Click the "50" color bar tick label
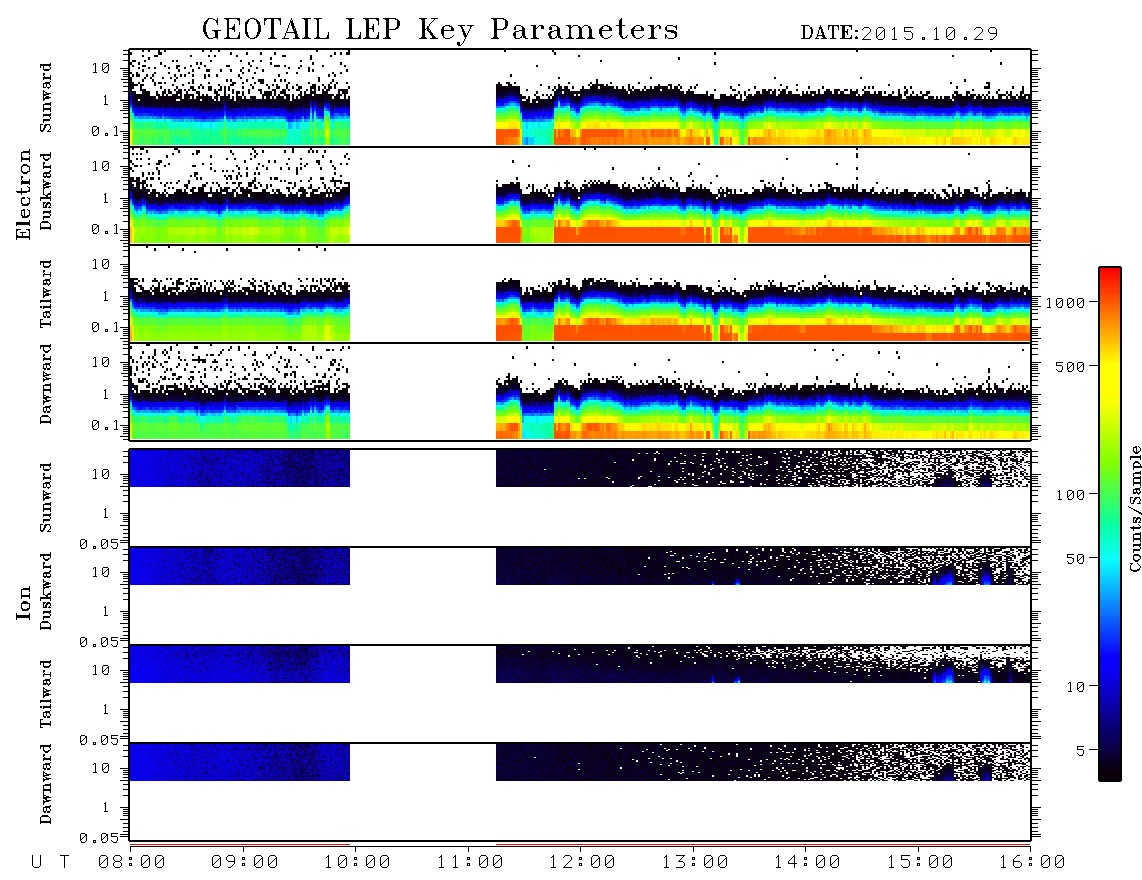The image size is (1142, 880). (1076, 559)
